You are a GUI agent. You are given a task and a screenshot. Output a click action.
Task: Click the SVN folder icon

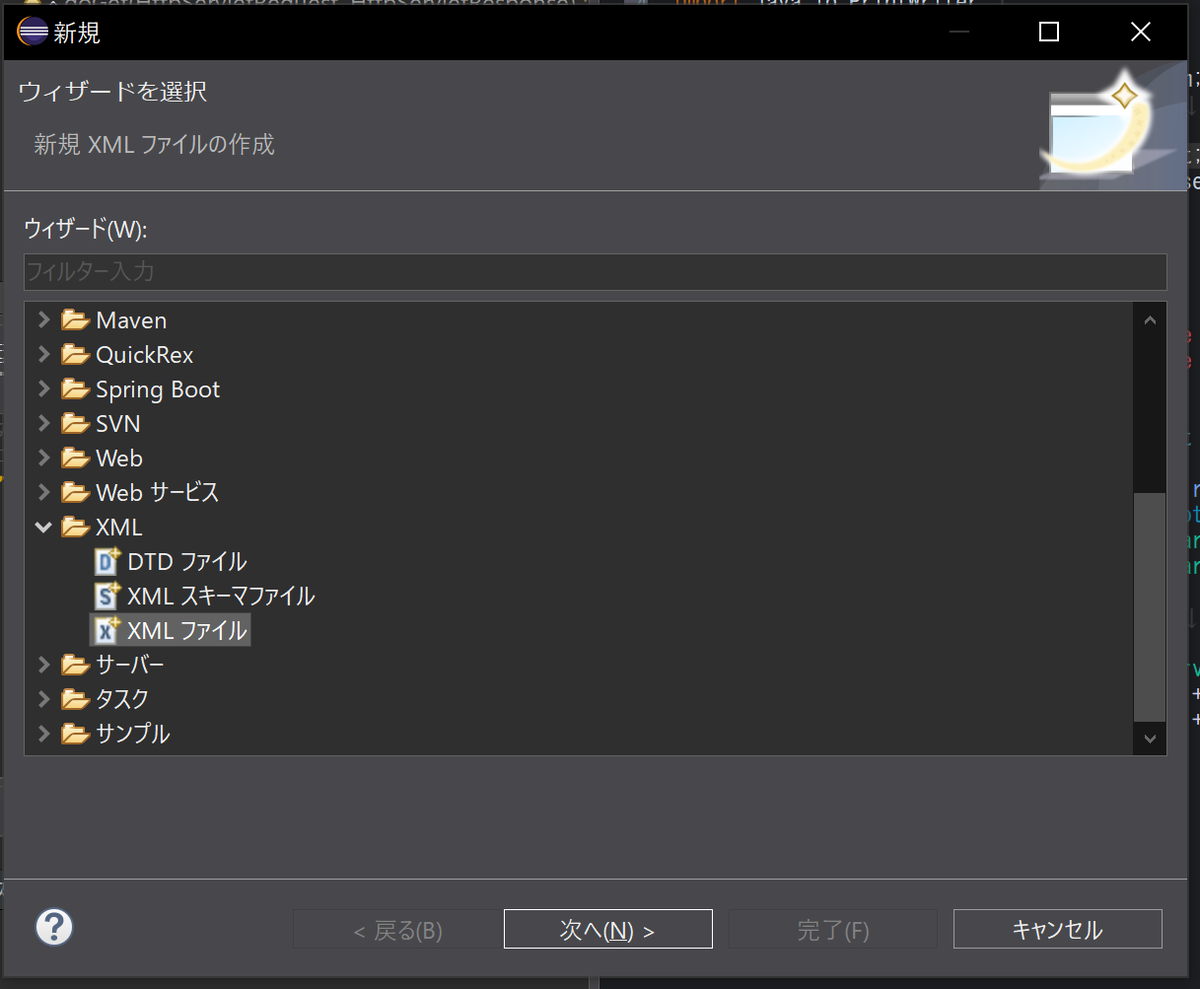click(x=75, y=424)
